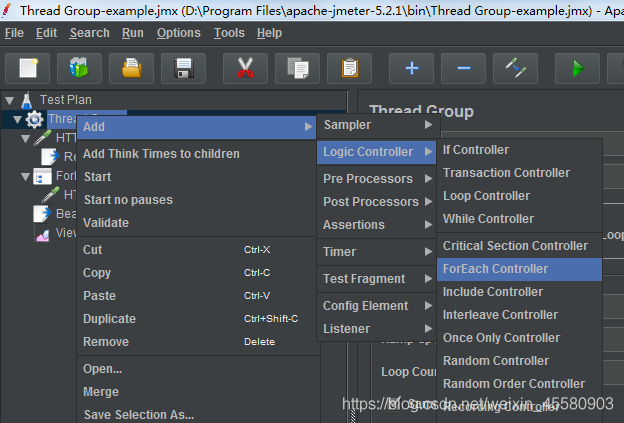This screenshot has width=624, height=423.
Task: Add a ForEach Controller
Action: tap(519, 269)
